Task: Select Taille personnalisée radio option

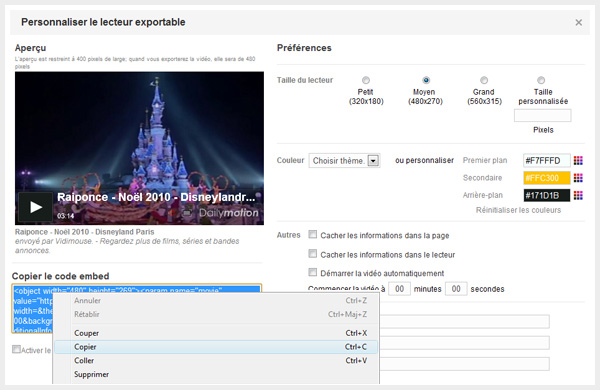Action: [541, 80]
